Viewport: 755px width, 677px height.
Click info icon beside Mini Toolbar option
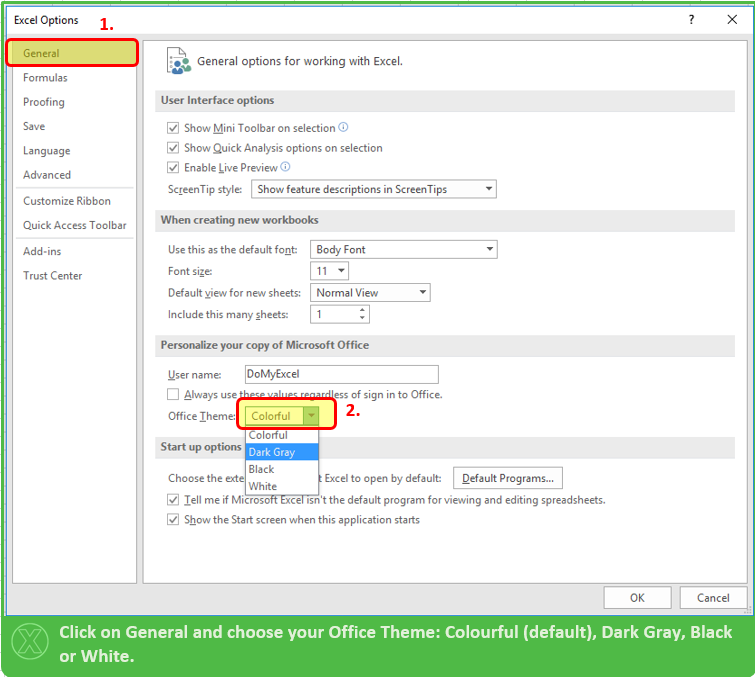click(343, 127)
